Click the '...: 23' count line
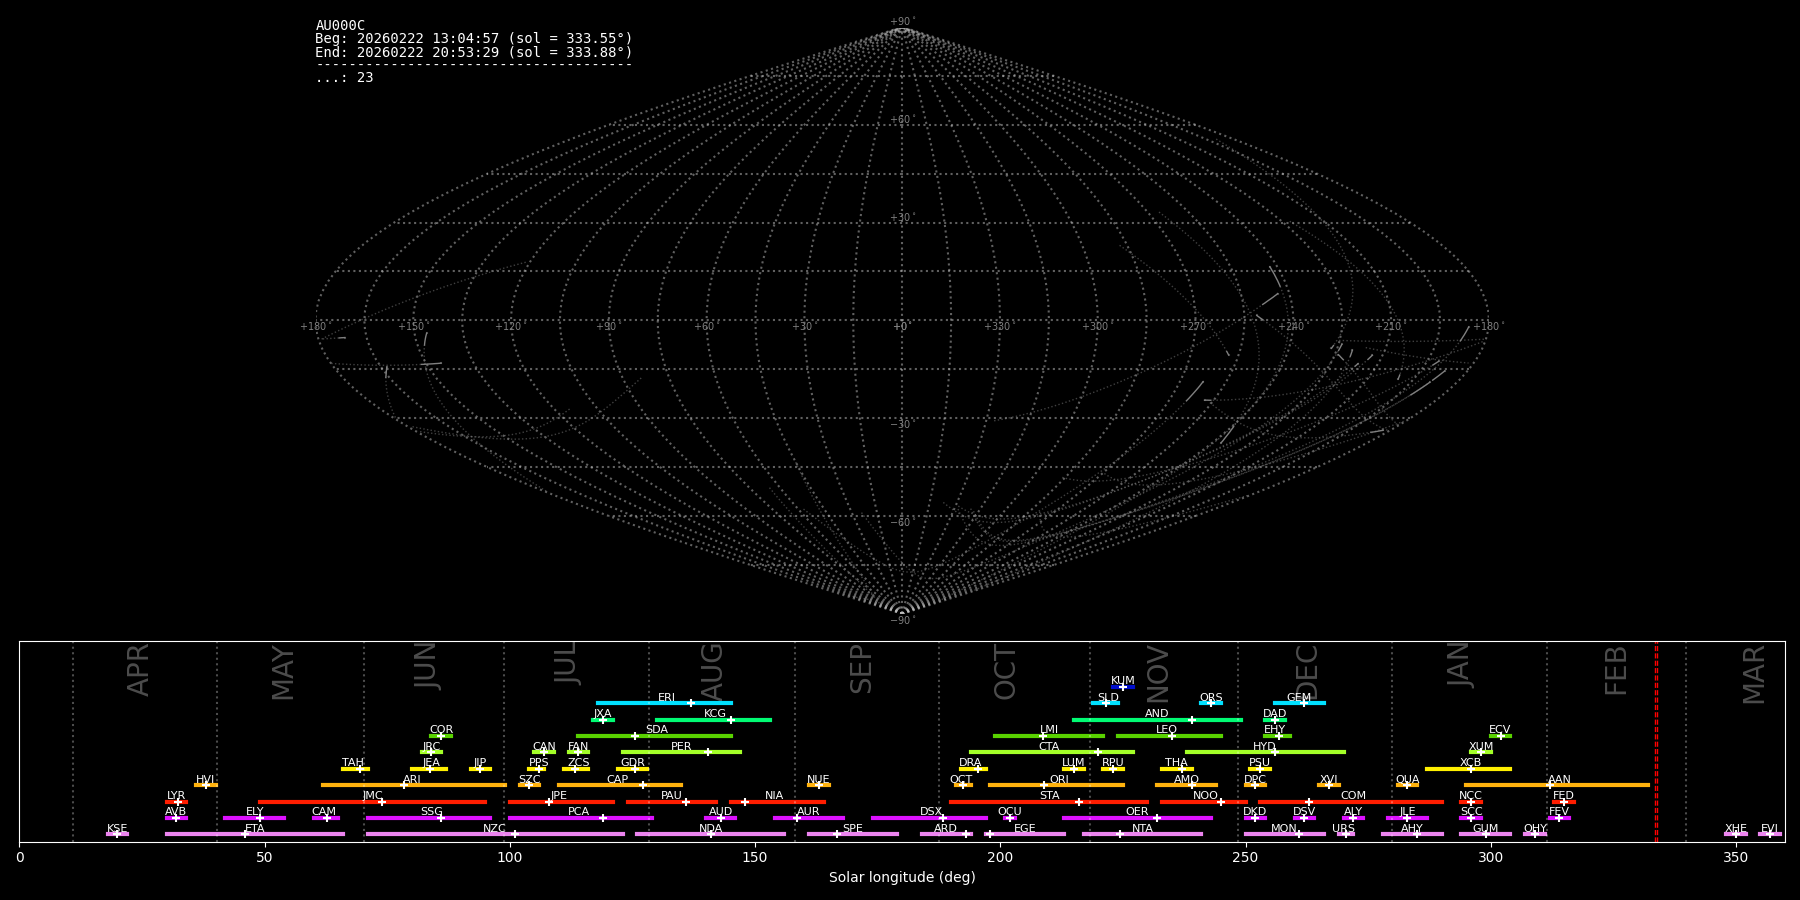 (344, 78)
